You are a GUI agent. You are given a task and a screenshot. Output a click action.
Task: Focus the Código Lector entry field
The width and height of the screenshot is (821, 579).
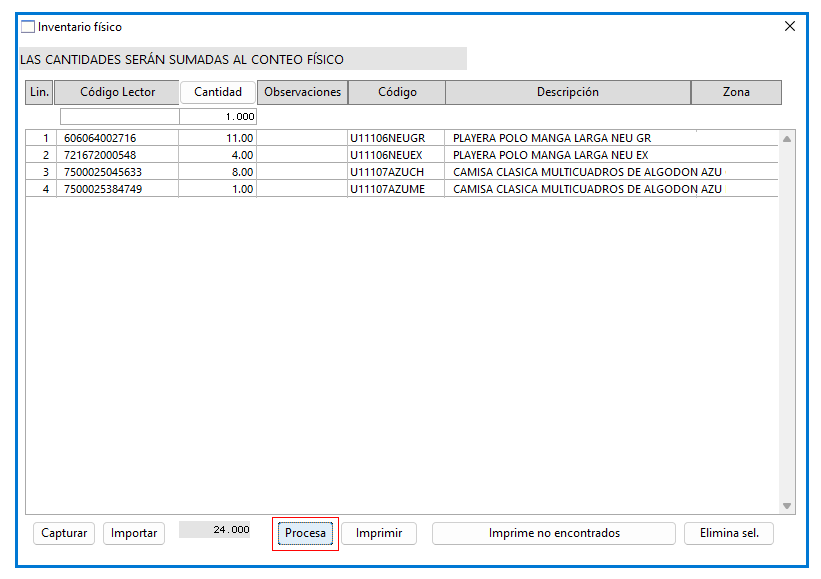[120, 116]
